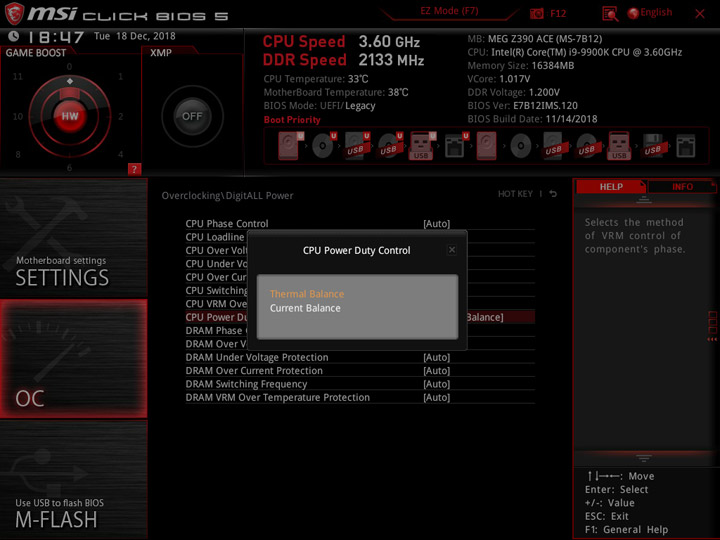
Task: Open DRAM Switching Frequency [Auto] value
Action: coord(436,384)
